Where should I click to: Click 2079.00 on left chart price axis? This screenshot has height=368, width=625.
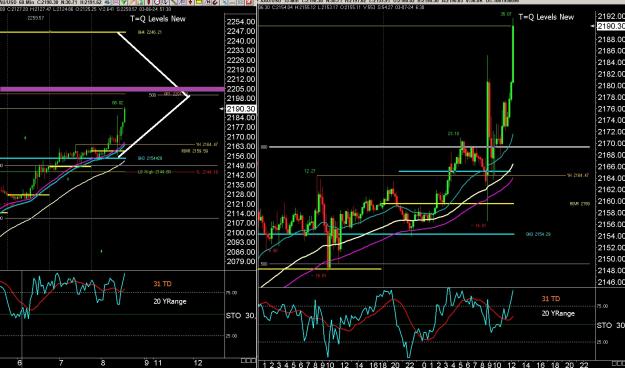(x=240, y=262)
